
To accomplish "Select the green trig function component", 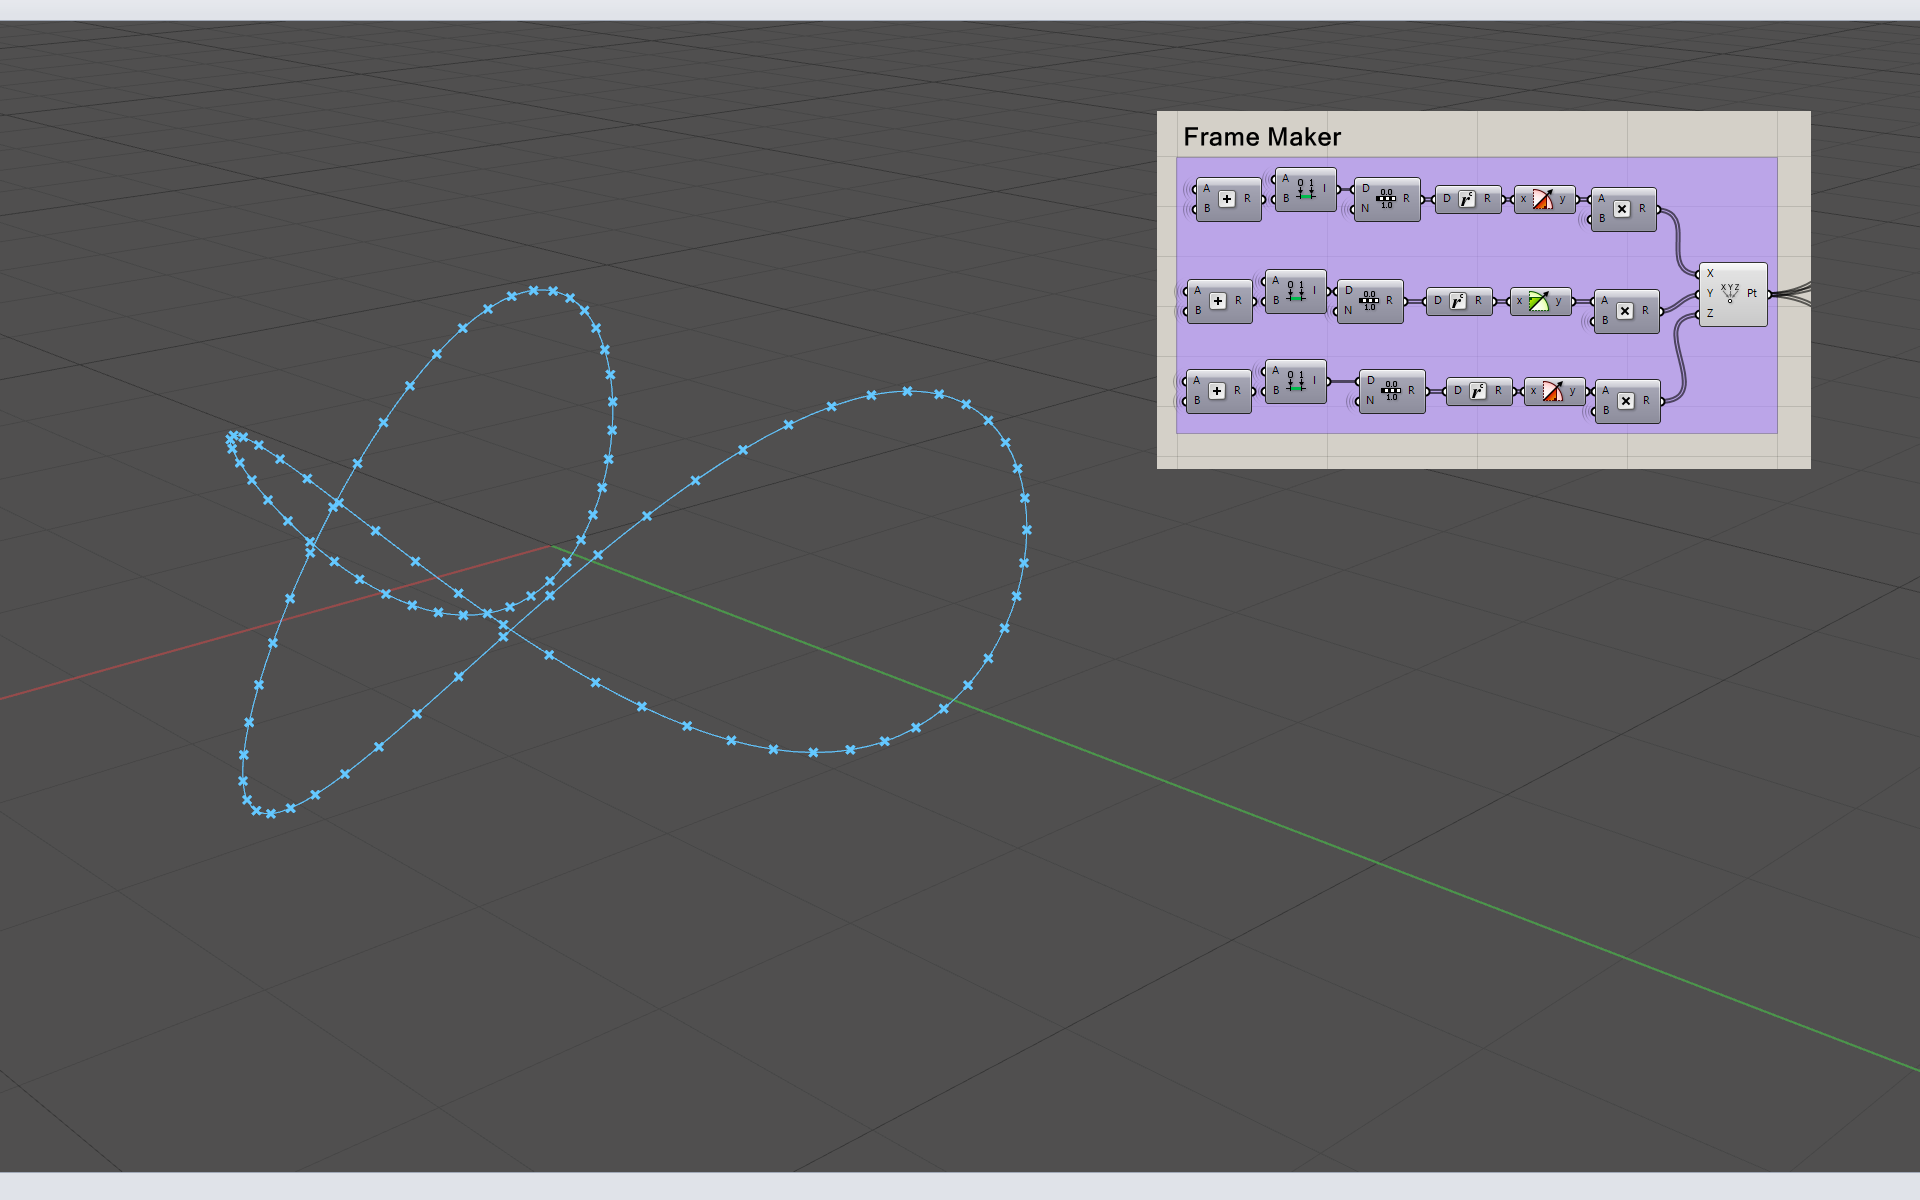I will [1541, 301].
